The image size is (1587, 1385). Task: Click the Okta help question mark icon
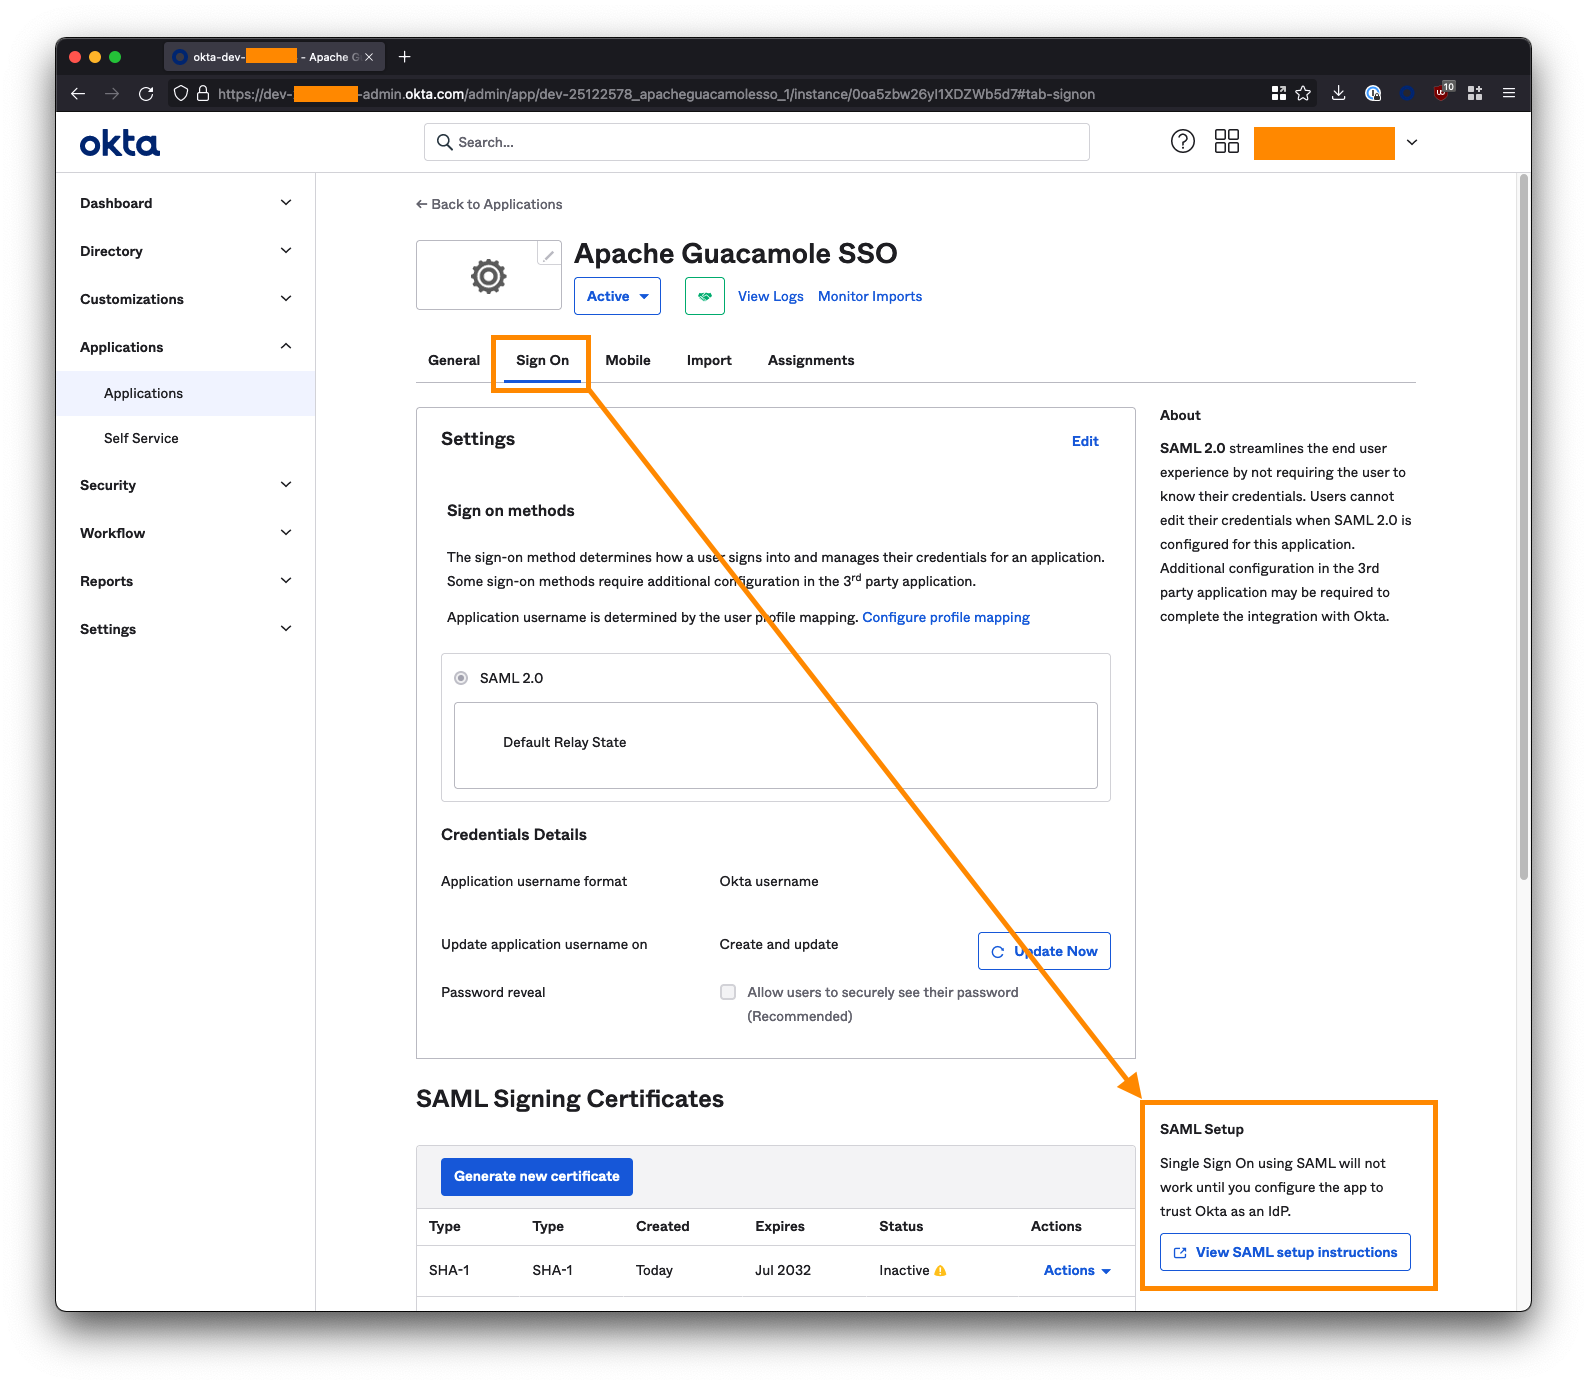tap(1182, 142)
